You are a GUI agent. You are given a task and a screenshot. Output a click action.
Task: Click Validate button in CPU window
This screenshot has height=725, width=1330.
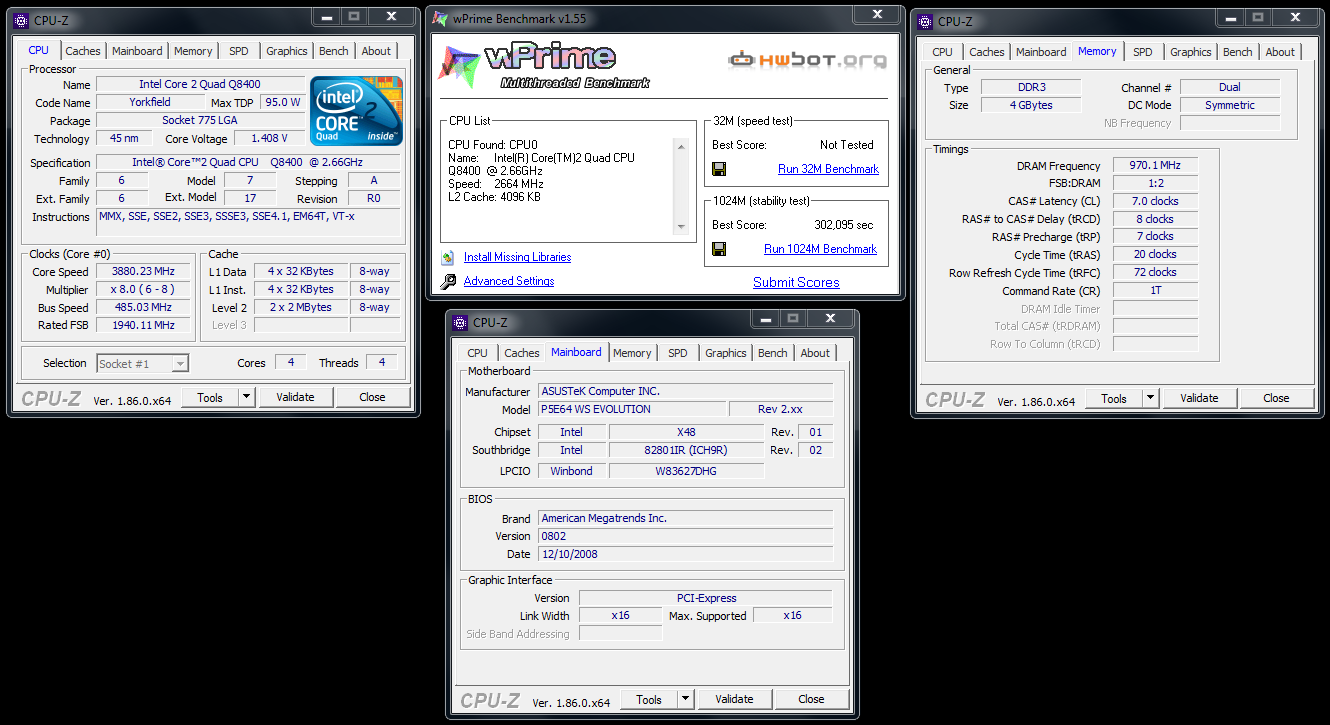tap(295, 397)
